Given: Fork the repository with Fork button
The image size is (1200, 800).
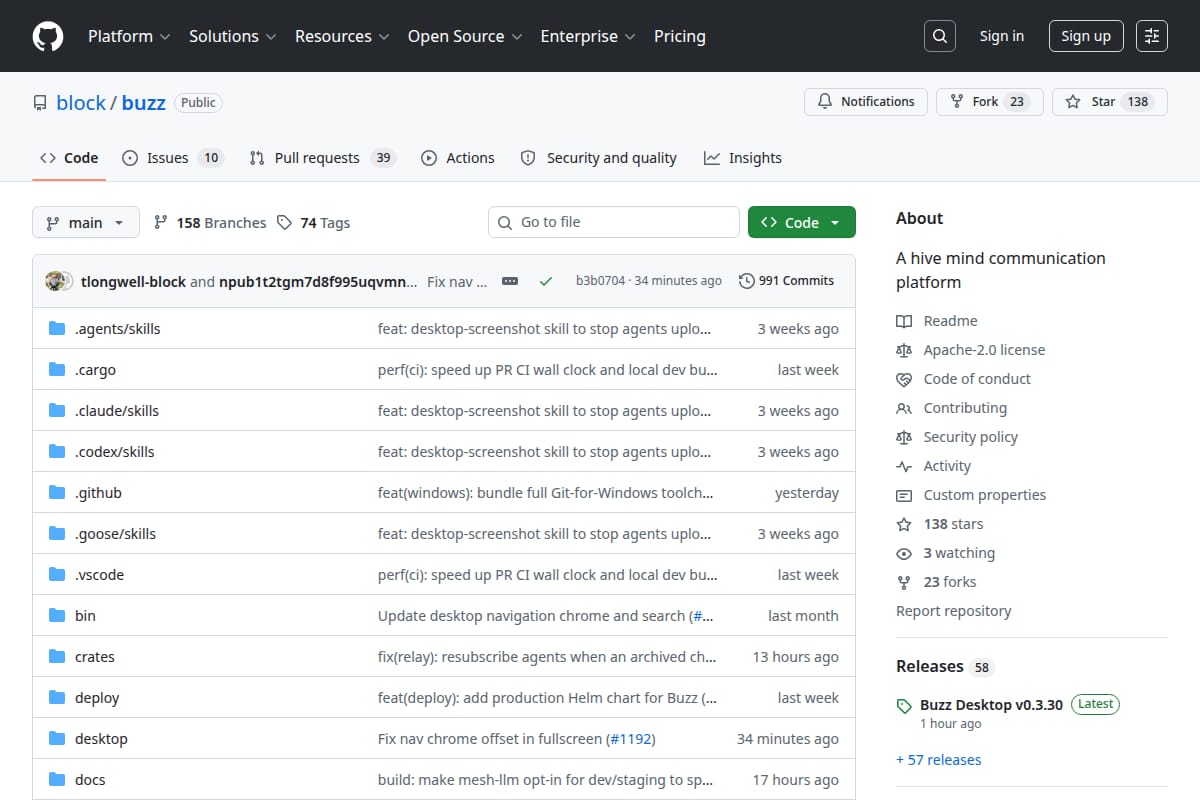Looking at the screenshot, I should point(990,102).
